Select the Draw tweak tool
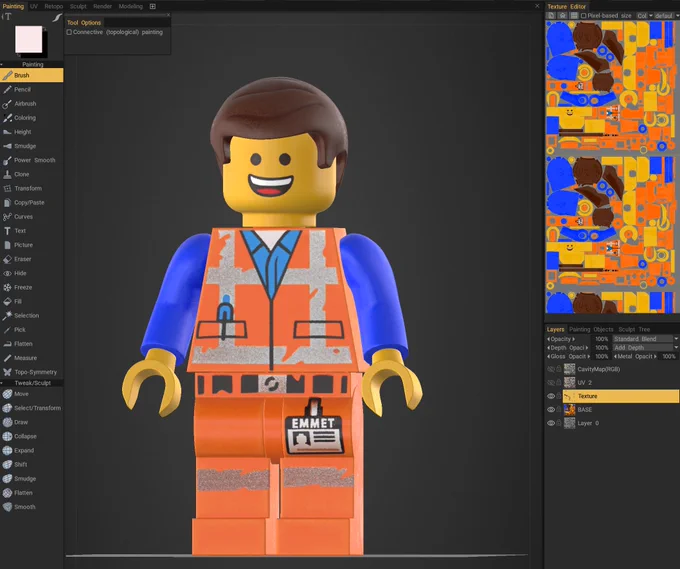This screenshot has width=680, height=569. pos(31,422)
